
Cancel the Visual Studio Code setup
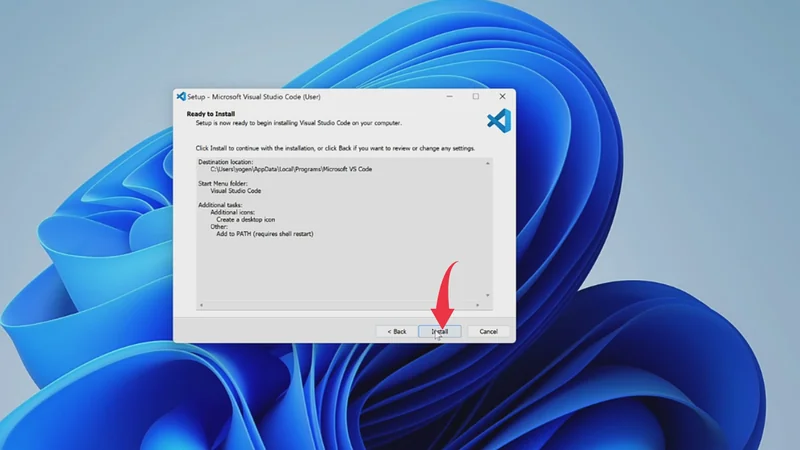click(x=488, y=331)
